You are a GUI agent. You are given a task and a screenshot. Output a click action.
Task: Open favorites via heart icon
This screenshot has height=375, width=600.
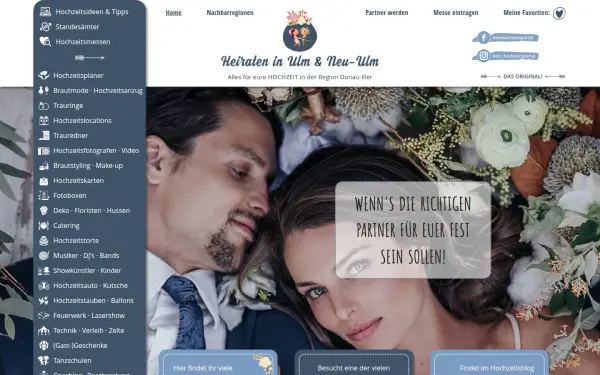559,13
